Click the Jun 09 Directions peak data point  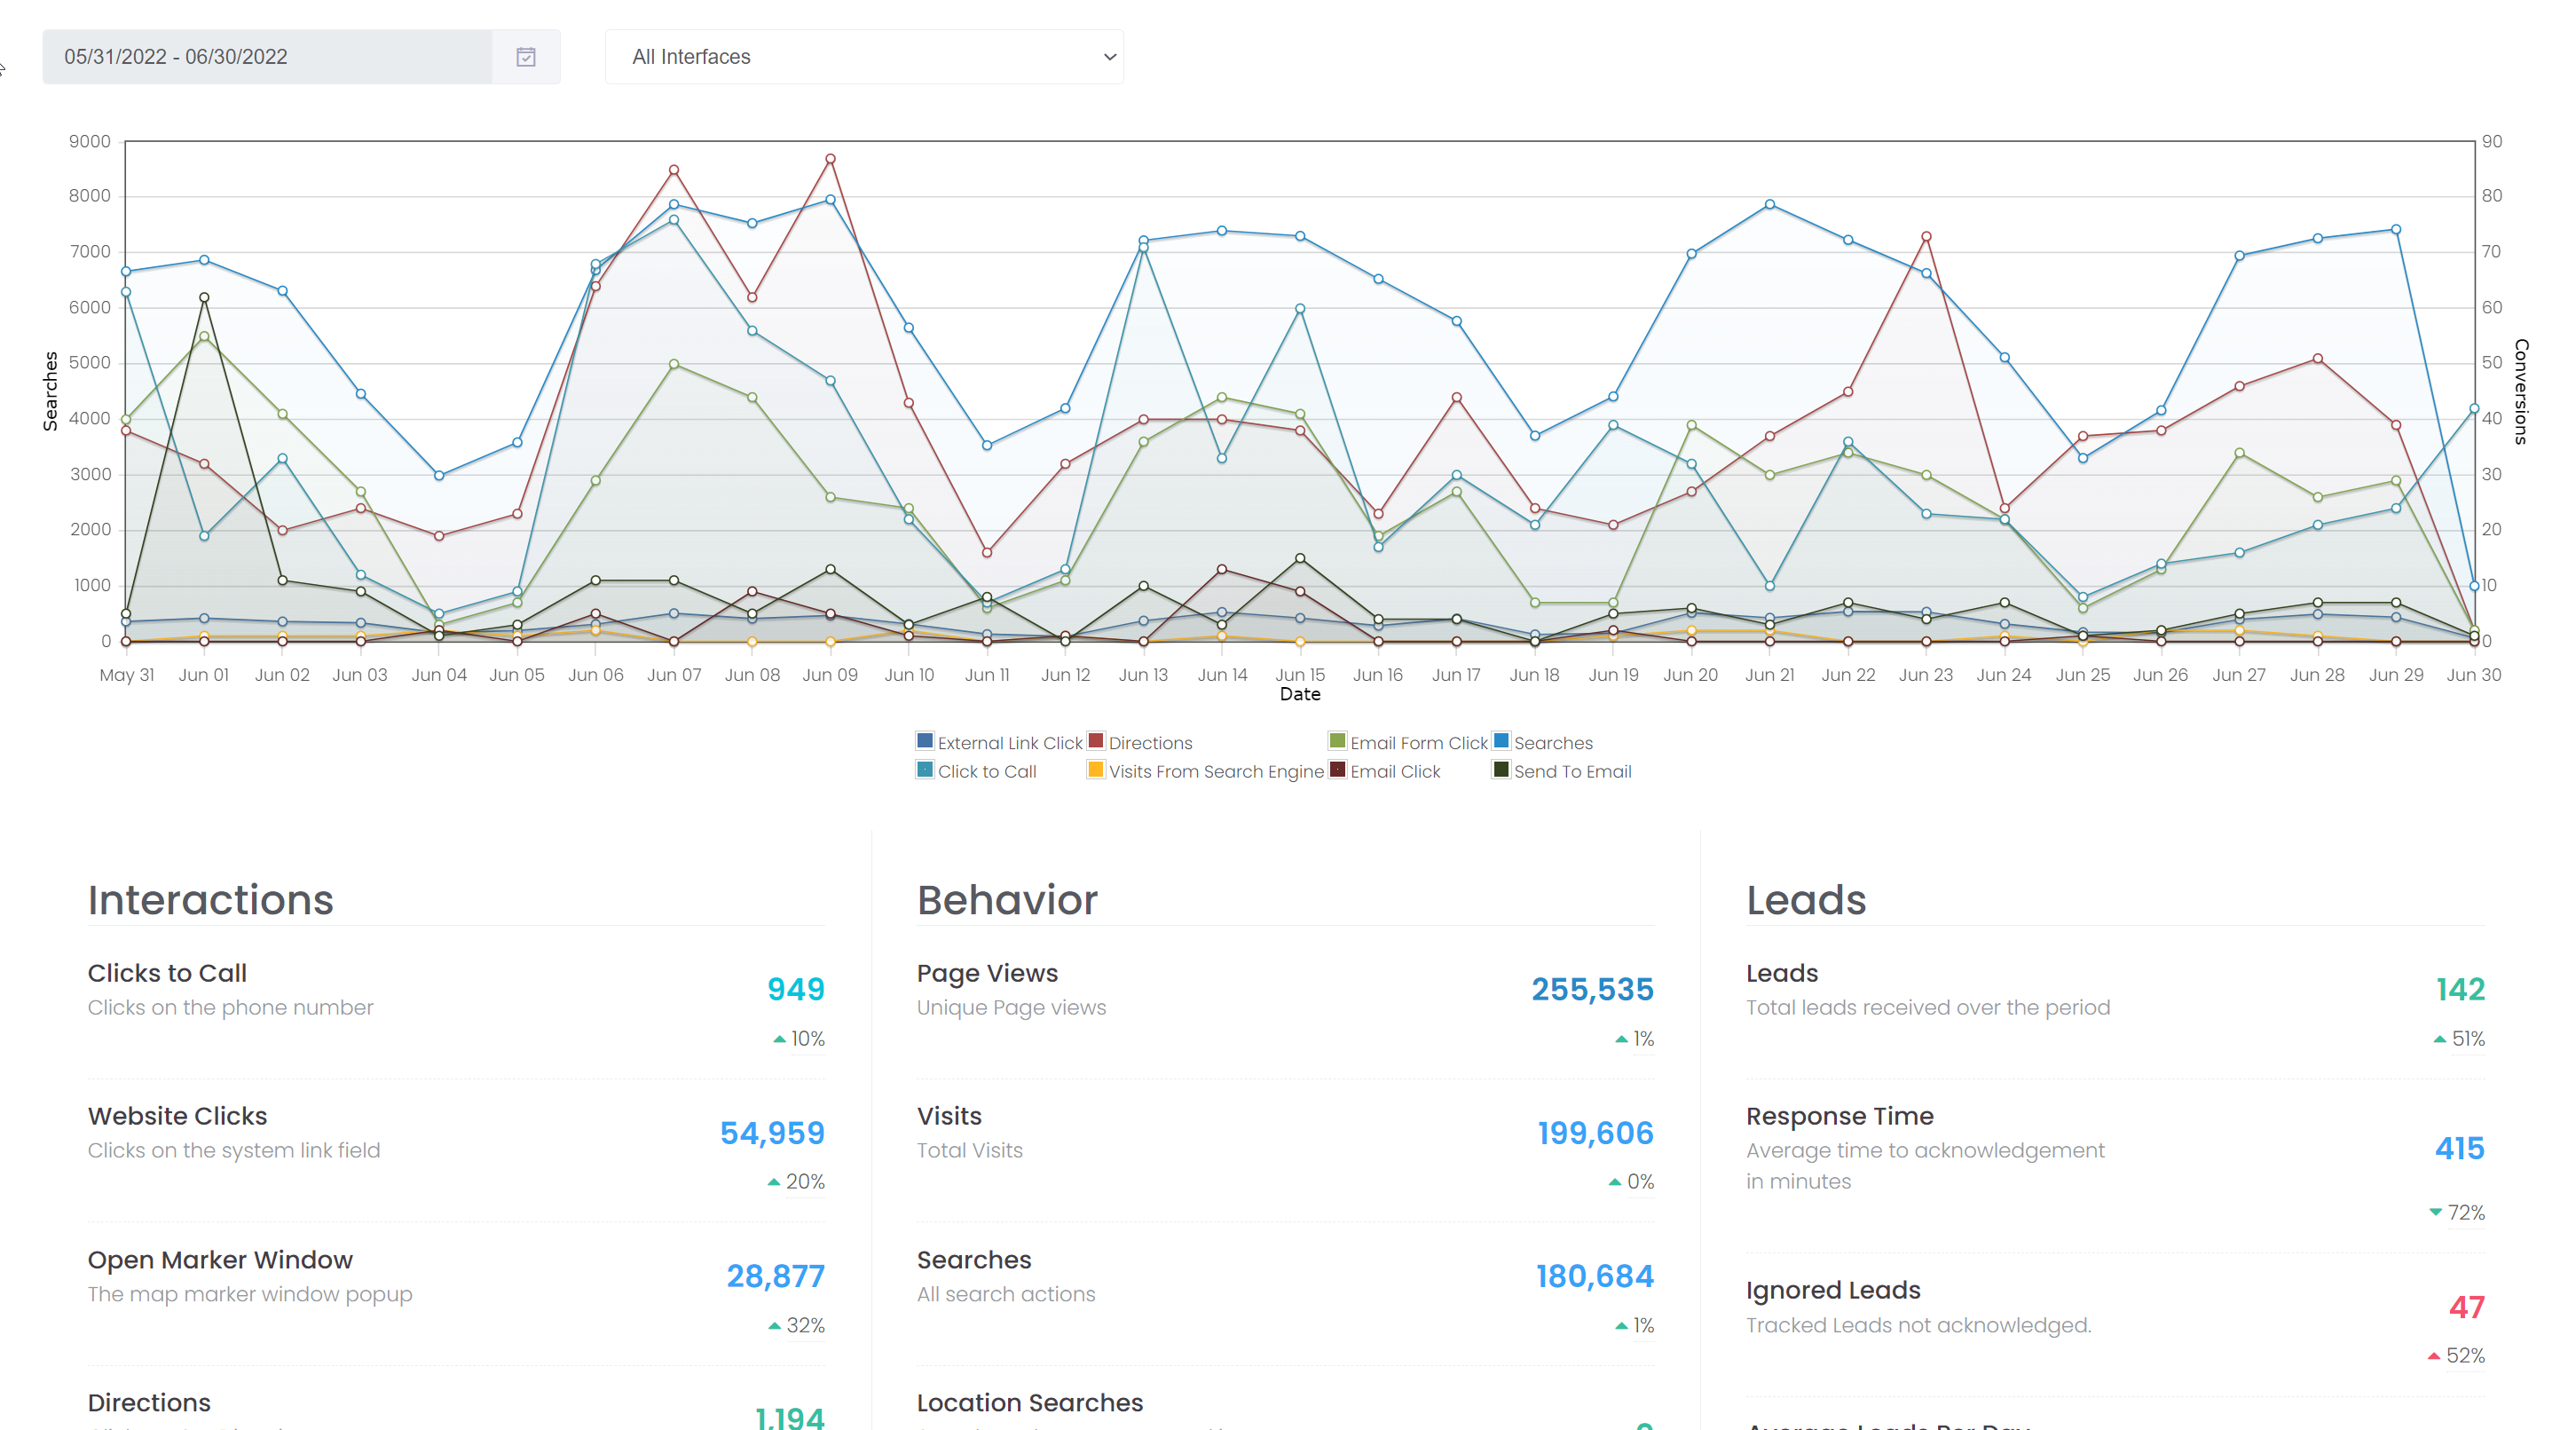pyautogui.click(x=829, y=158)
